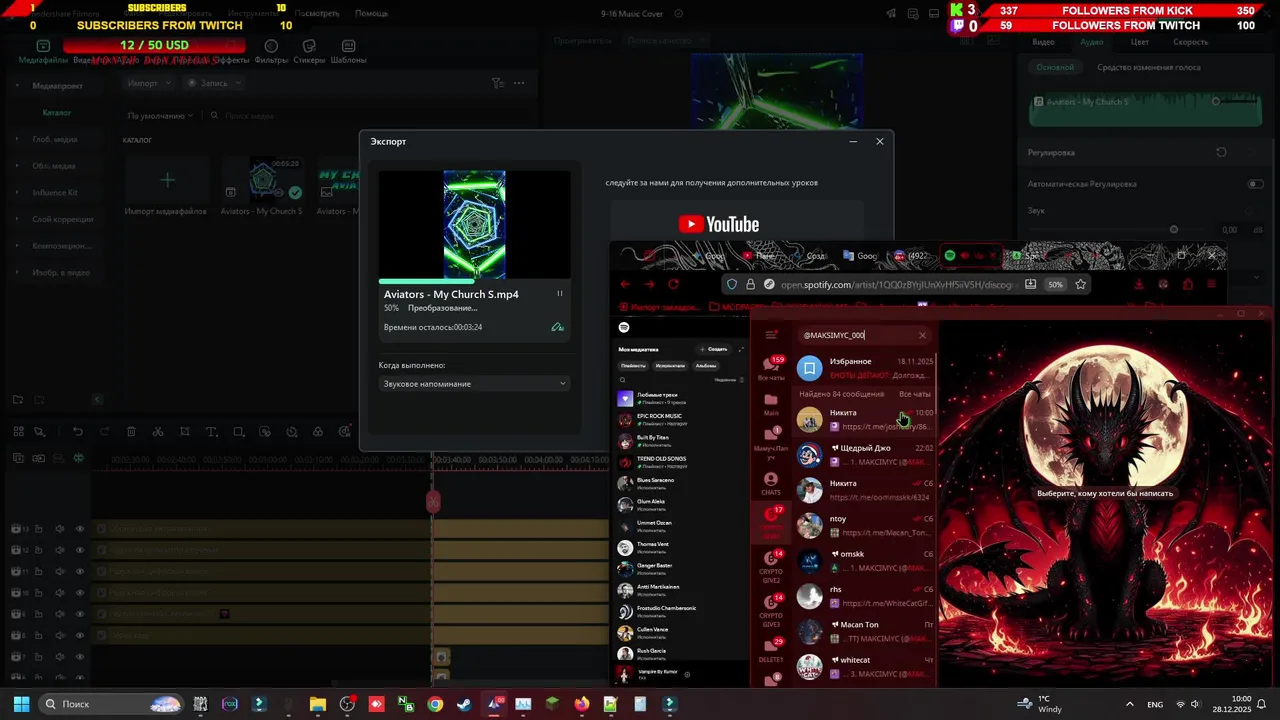
Task: Toggle the Автоматическая Регулировка switch
Action: tap(1255, 184)
